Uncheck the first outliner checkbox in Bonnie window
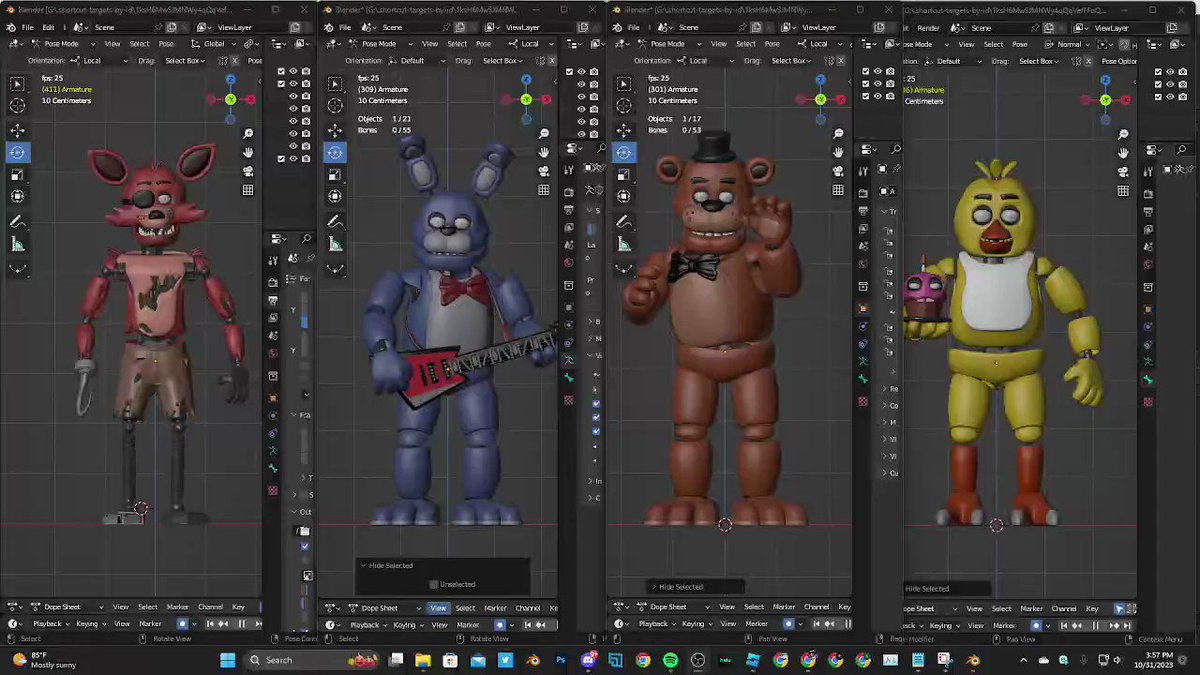 point(569,72)
